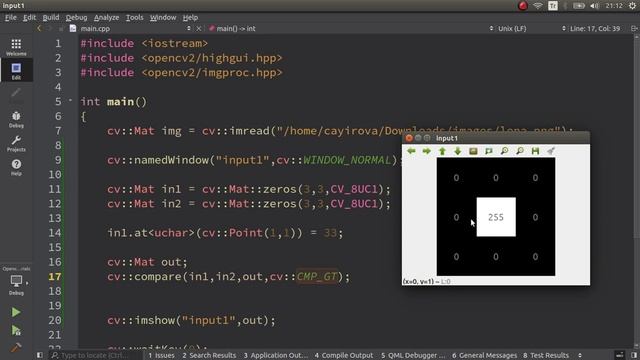Open the Debug mode bug icon
Viewport: 640px width, 360px height.
[x=16, y=119]
